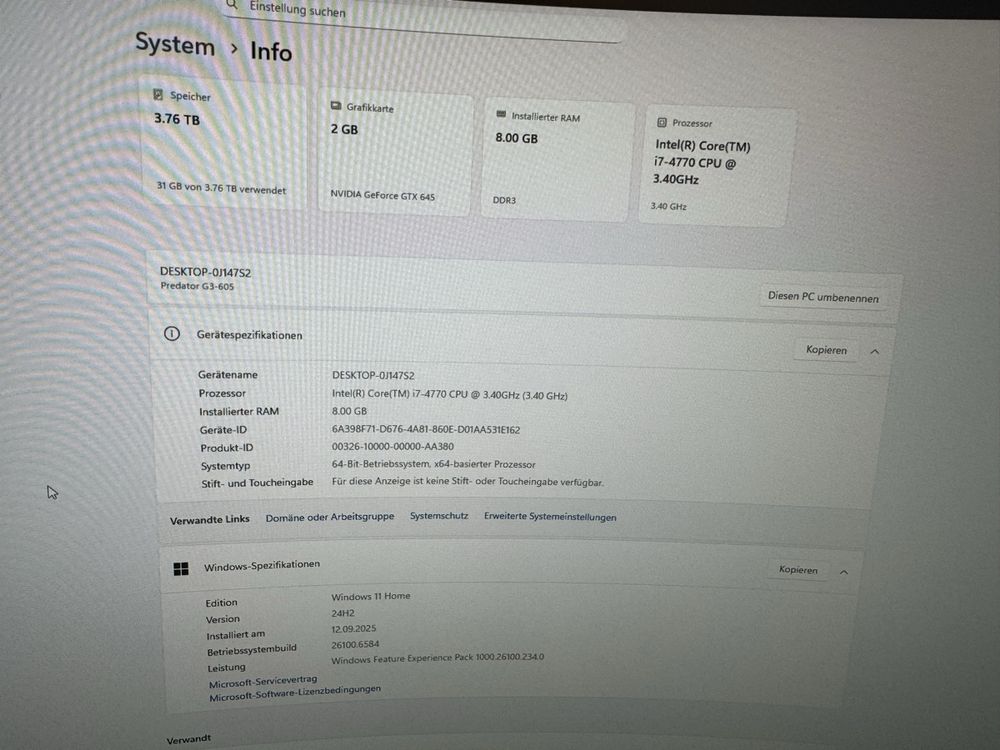The height and width of the screenshot is (750, 1000).
Task: Open the System breadcrumb menu item
Action: coord(175,45)
